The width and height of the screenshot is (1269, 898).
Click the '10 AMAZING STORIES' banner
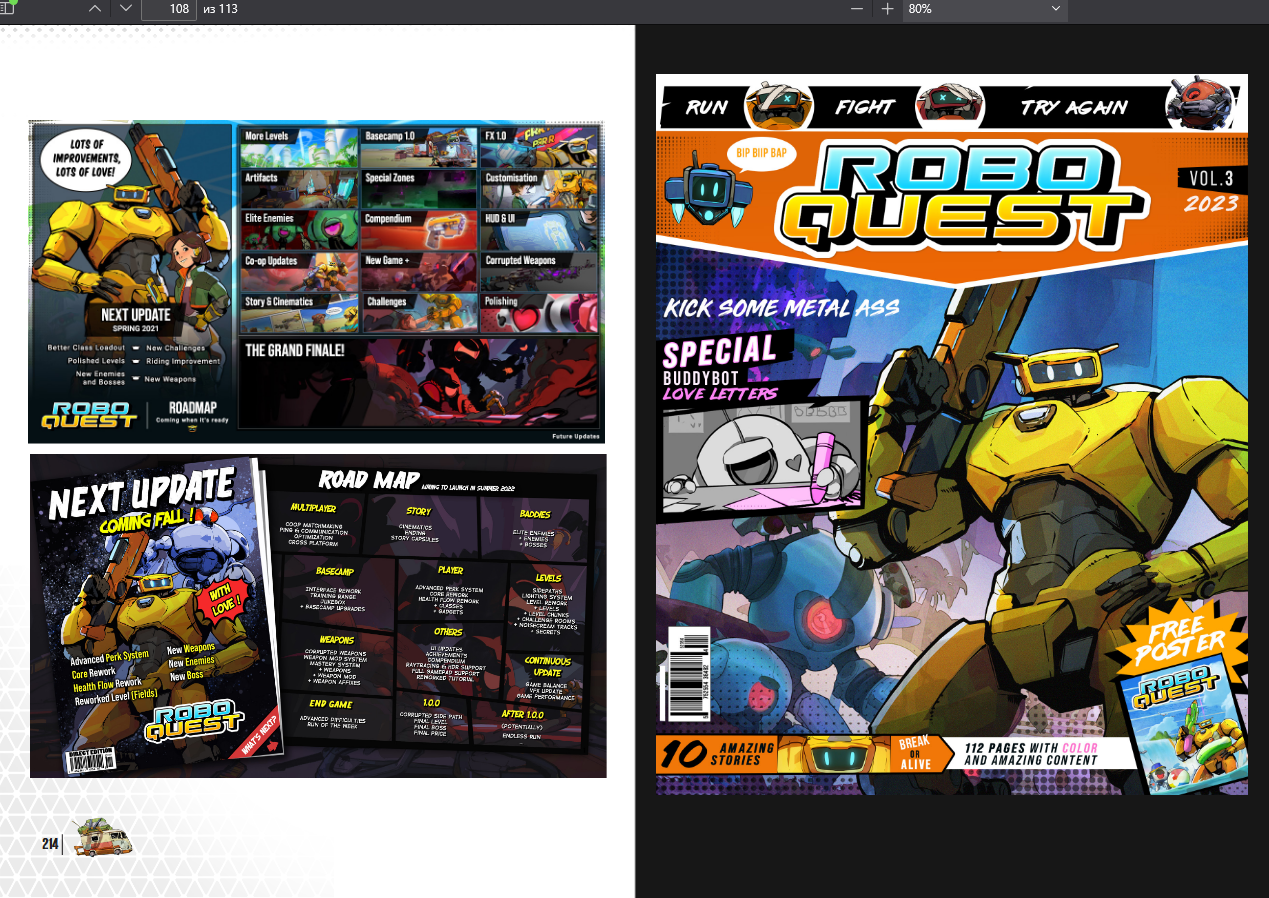[x=717, y=754]
